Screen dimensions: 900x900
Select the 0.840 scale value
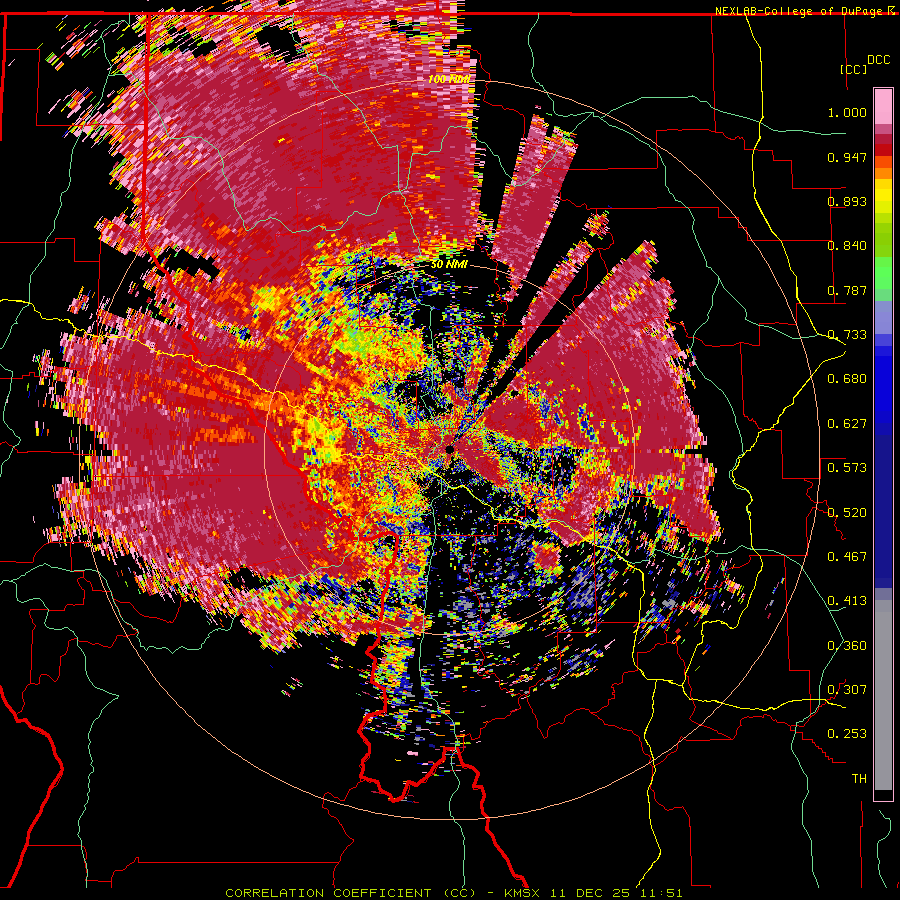point(847,246)
